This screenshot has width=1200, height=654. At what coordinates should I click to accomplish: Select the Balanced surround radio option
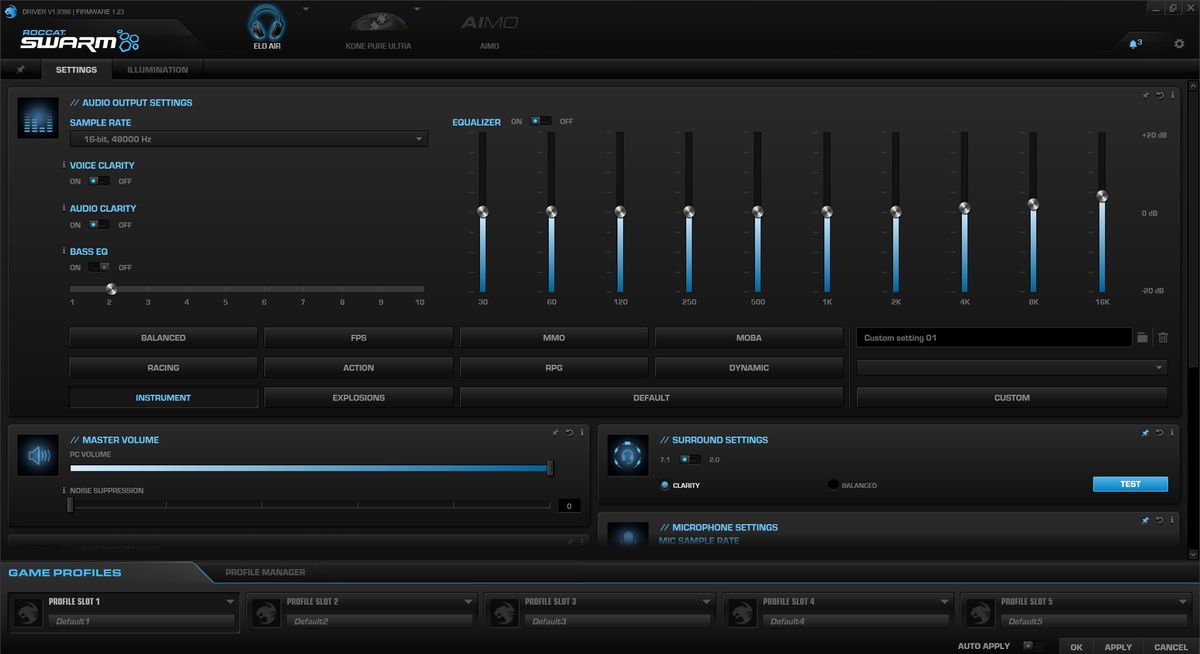pyautogui.click(x=833, y=485)
